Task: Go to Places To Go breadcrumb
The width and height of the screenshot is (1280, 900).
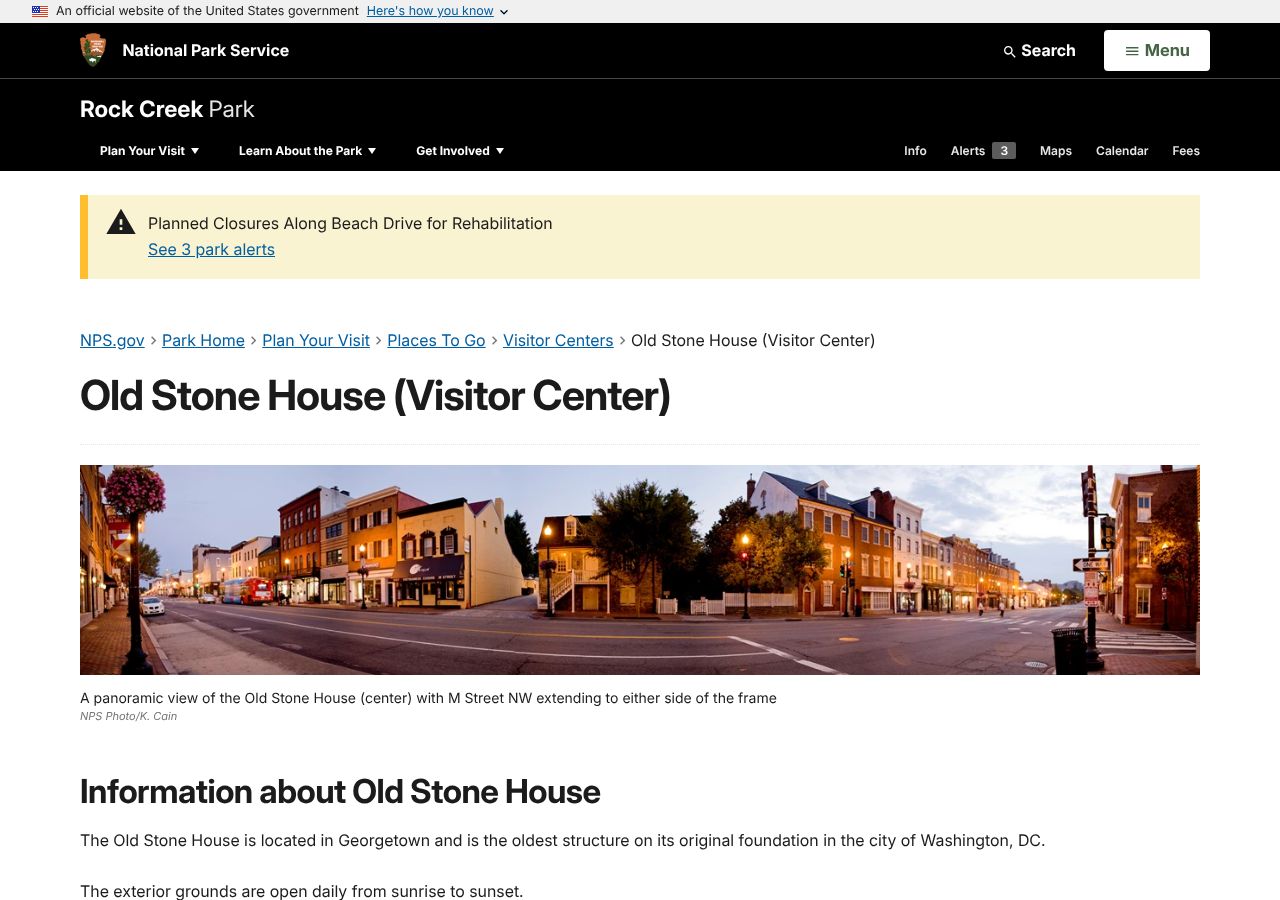Action: click(436, 340)
